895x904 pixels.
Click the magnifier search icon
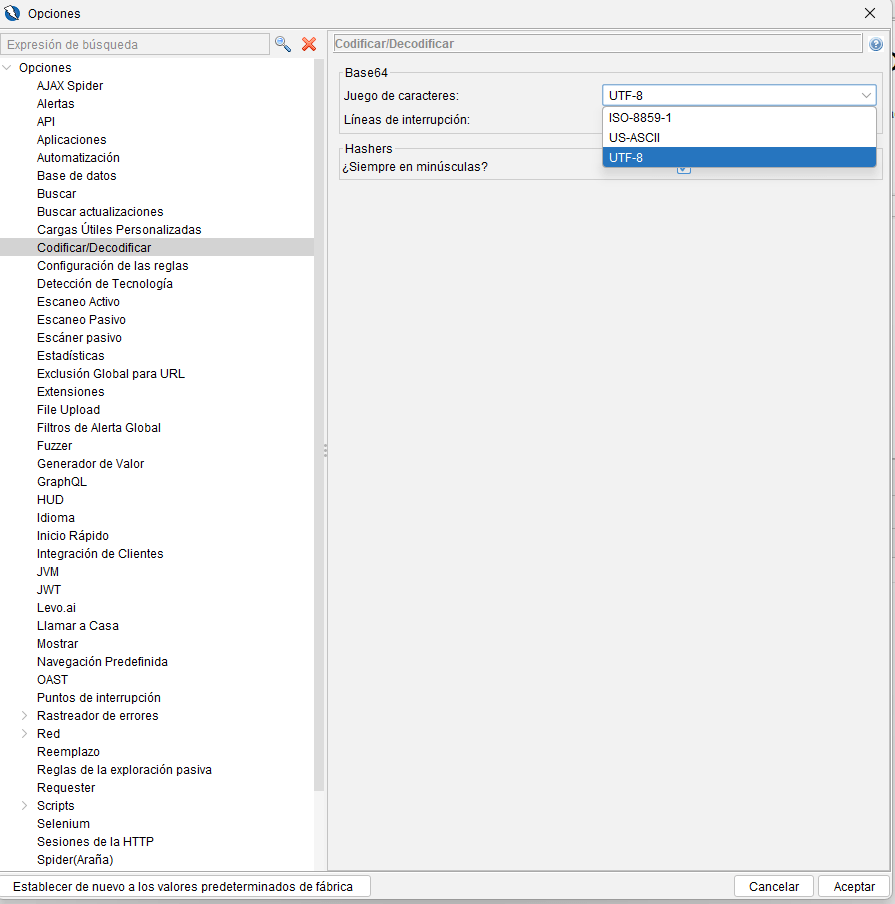[x=283, y=44]
